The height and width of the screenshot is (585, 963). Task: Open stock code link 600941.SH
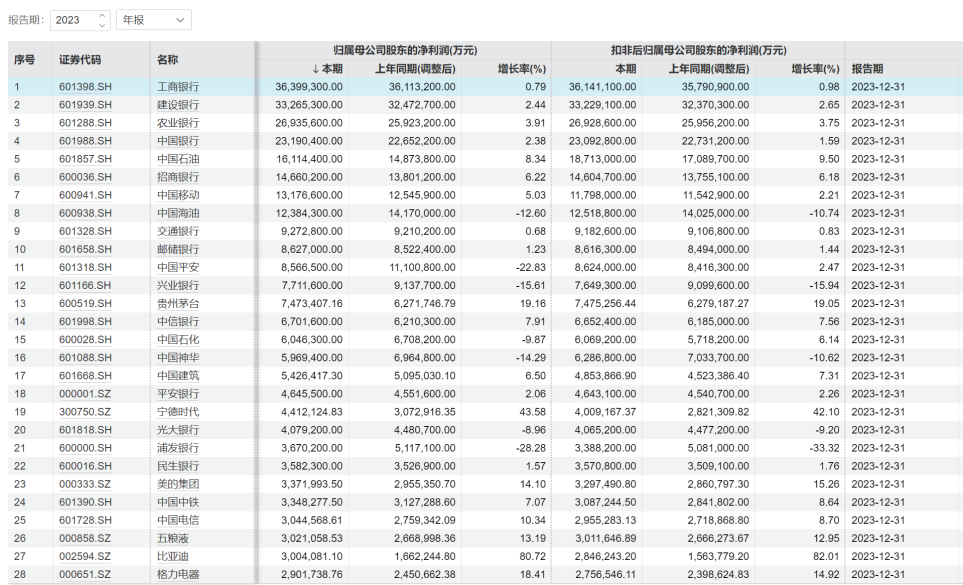(85, 195)
